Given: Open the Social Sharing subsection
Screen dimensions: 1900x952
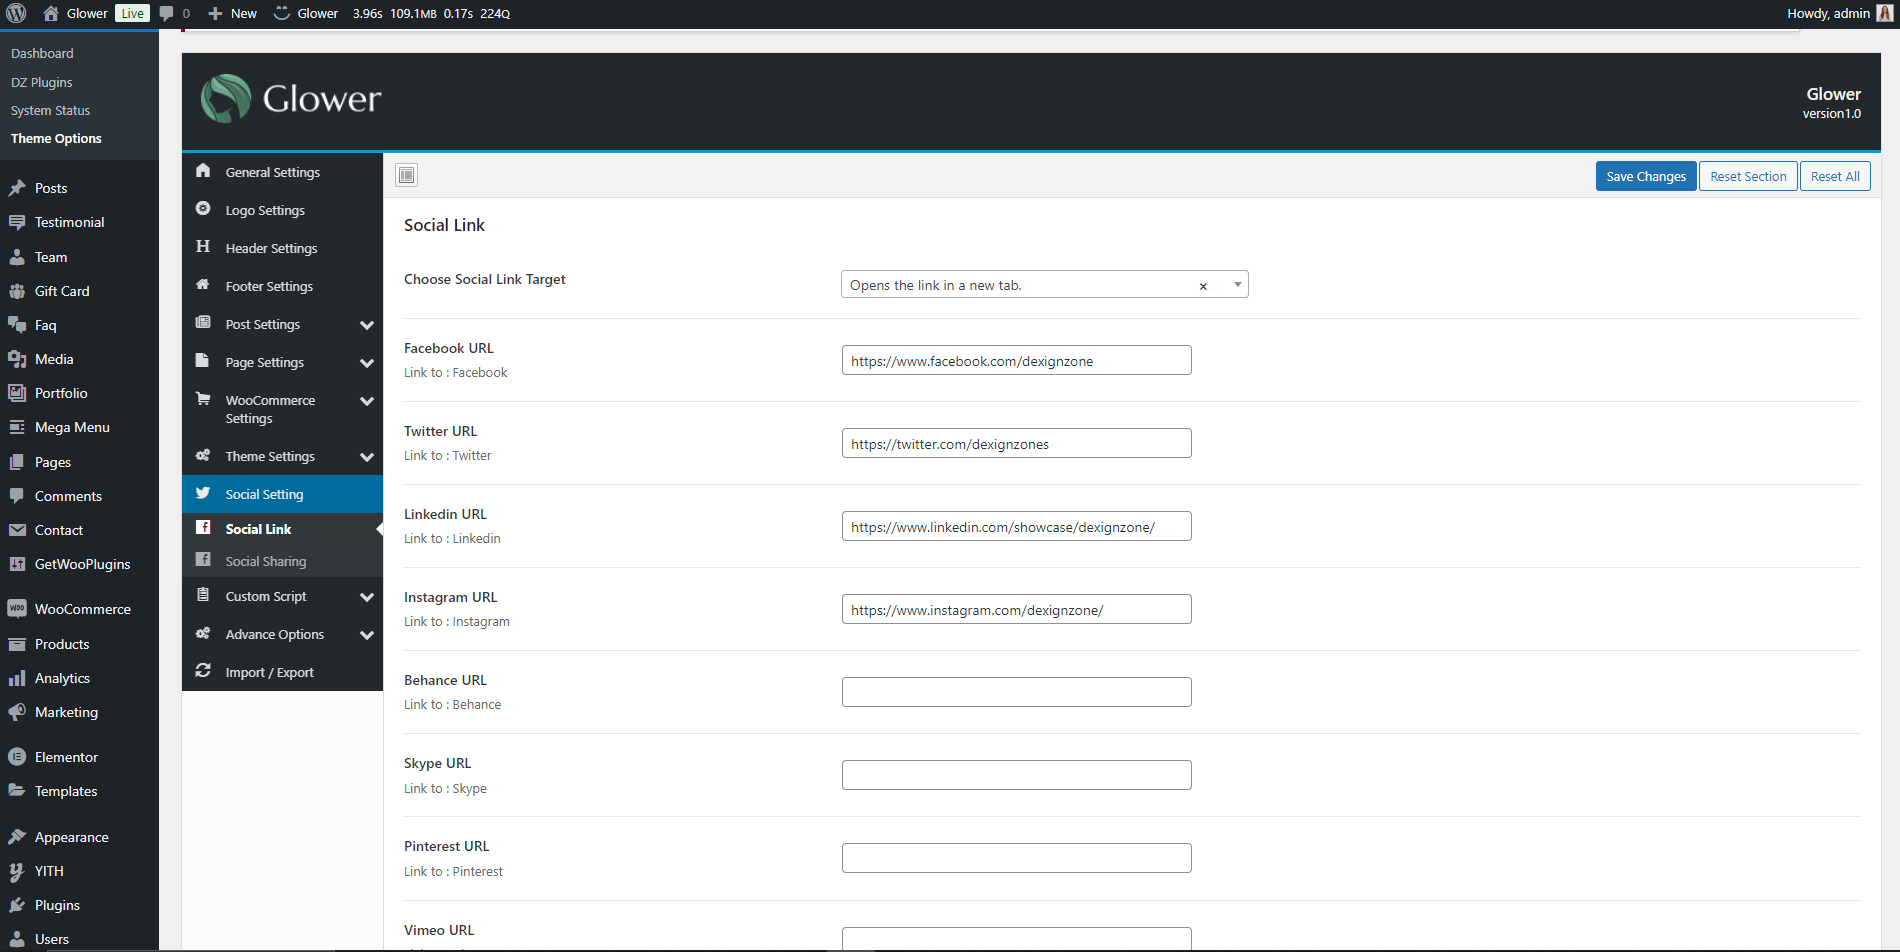Looking at the screenshot, I should pos(266,562).
